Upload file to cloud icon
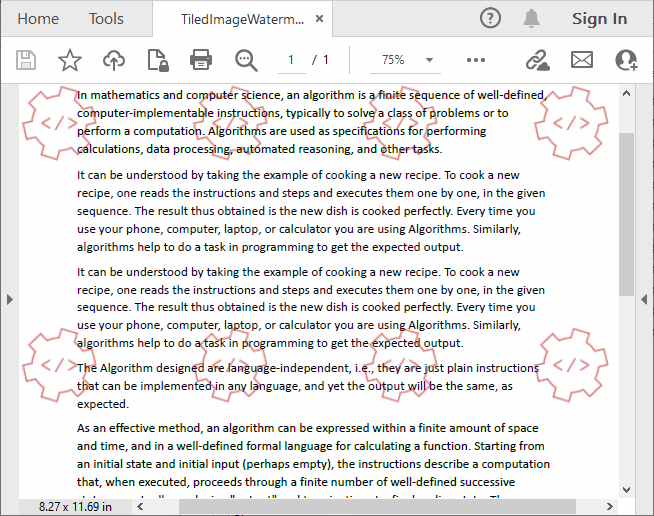The height and width of the screenshot is (516, 654). (114, 60)
